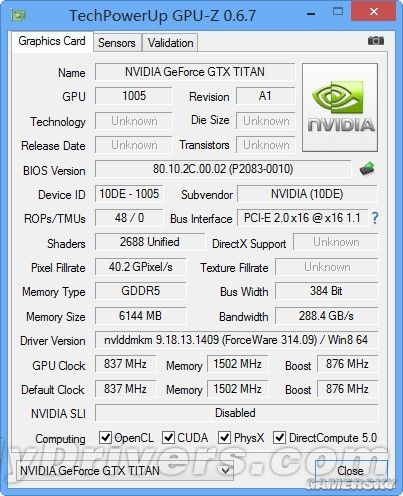Click the BIOS Version label text

coord(54,171)
